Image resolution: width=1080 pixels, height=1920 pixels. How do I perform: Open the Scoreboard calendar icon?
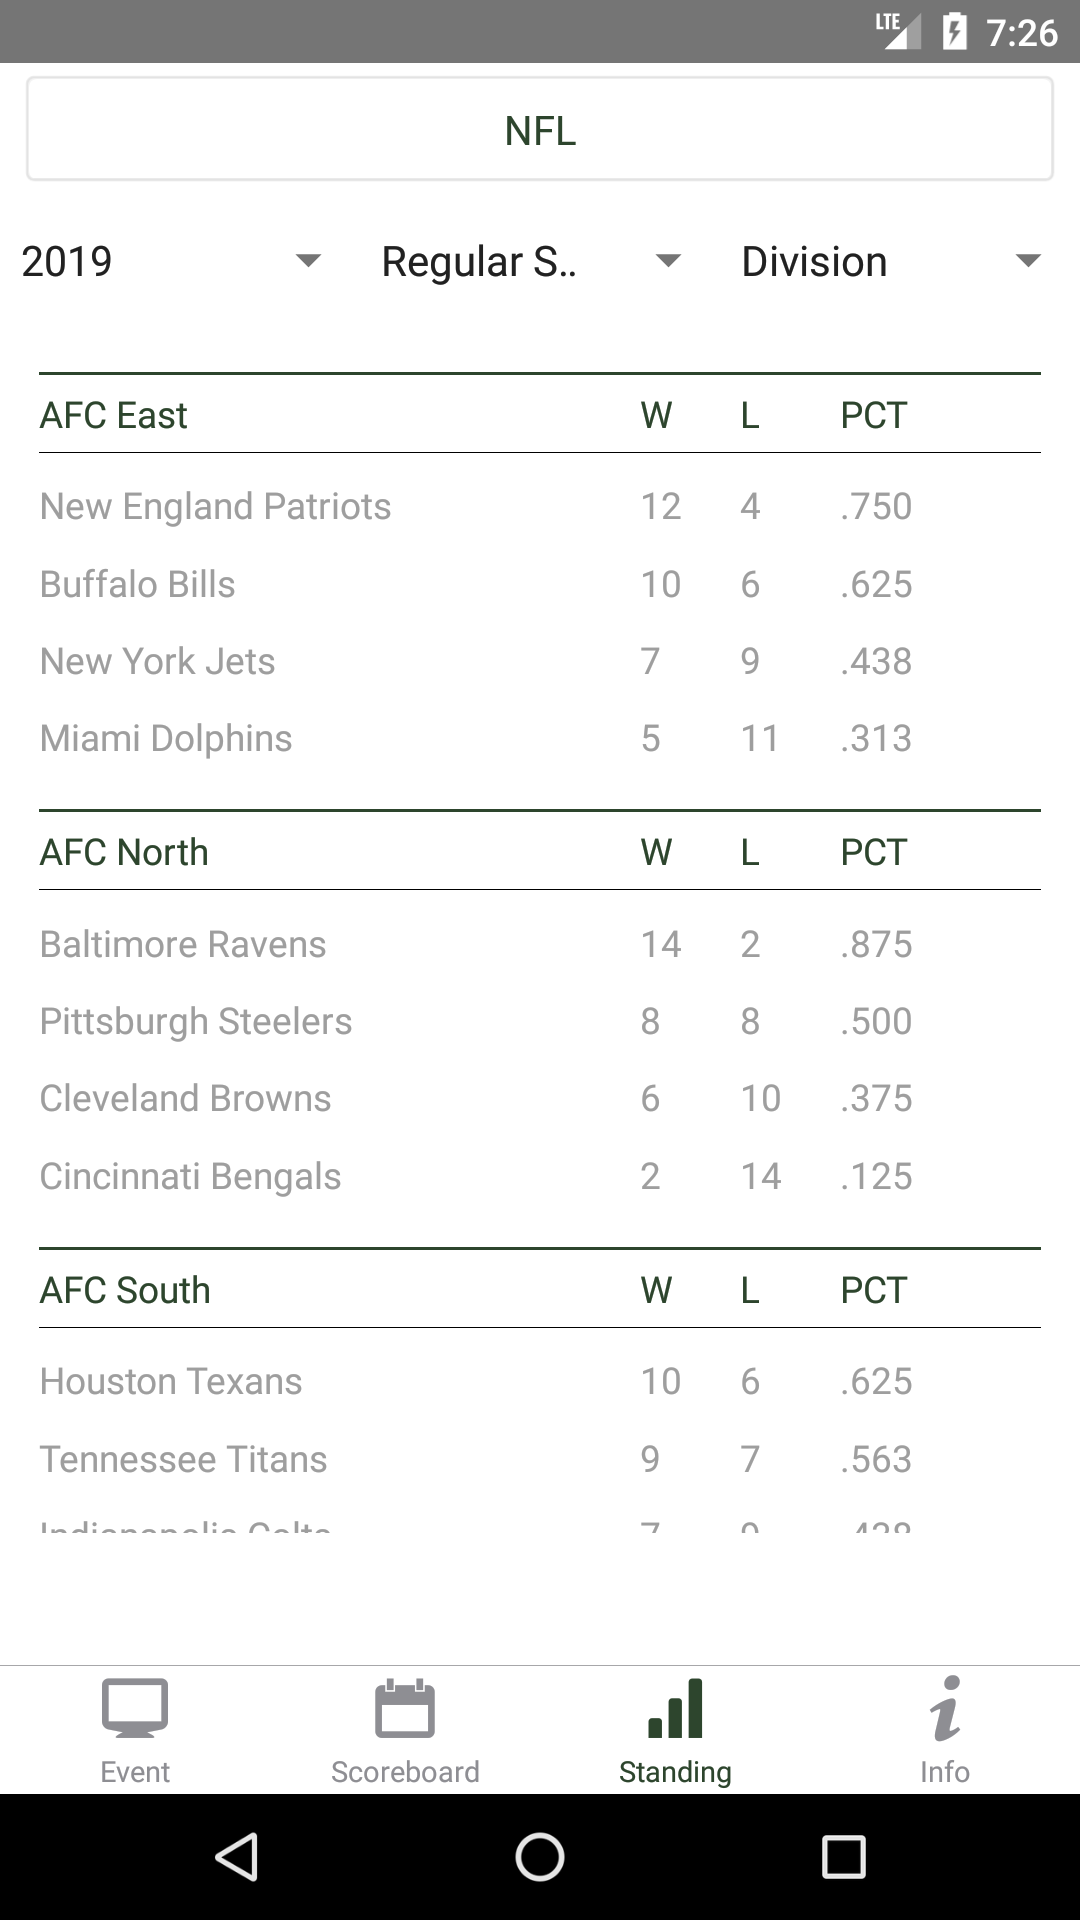[405, 1710]
